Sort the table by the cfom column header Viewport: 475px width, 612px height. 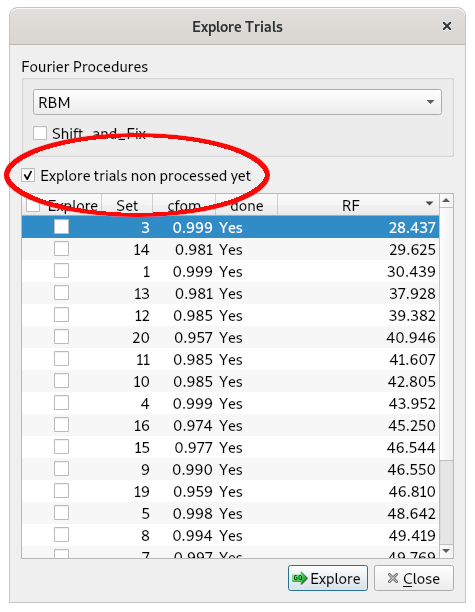184,205
